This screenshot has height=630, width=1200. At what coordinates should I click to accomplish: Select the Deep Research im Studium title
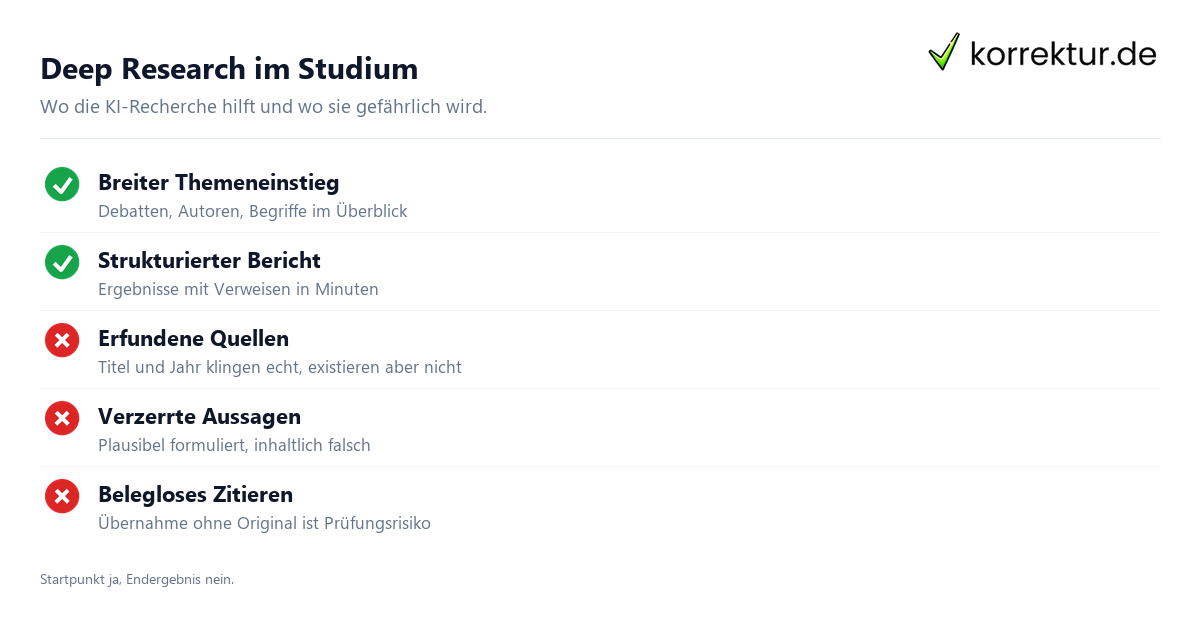coord(229,69)
